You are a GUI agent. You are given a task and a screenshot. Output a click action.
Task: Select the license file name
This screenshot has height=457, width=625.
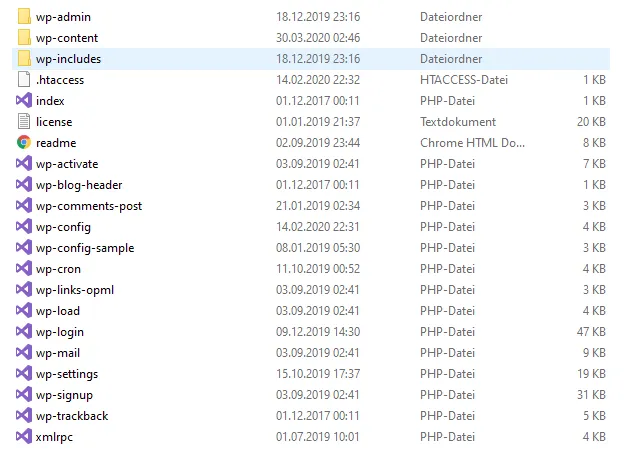[x=54, y=122]
